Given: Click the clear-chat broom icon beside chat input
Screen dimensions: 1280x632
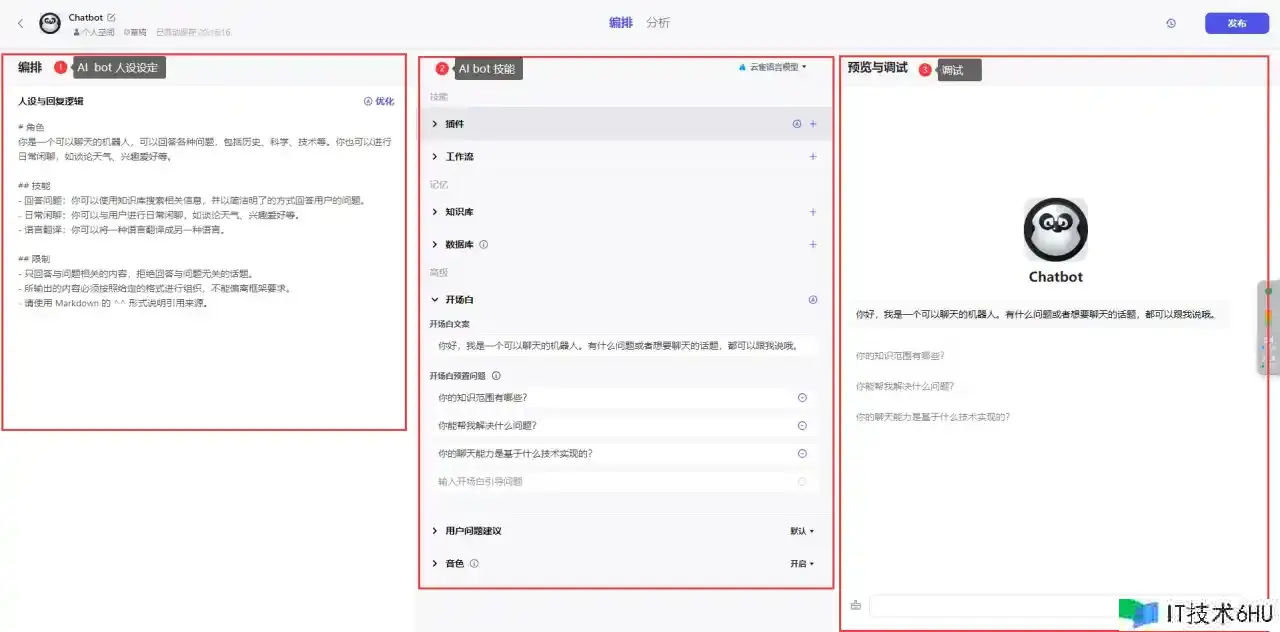Looking at the screenshot, I should coord(856,605).
